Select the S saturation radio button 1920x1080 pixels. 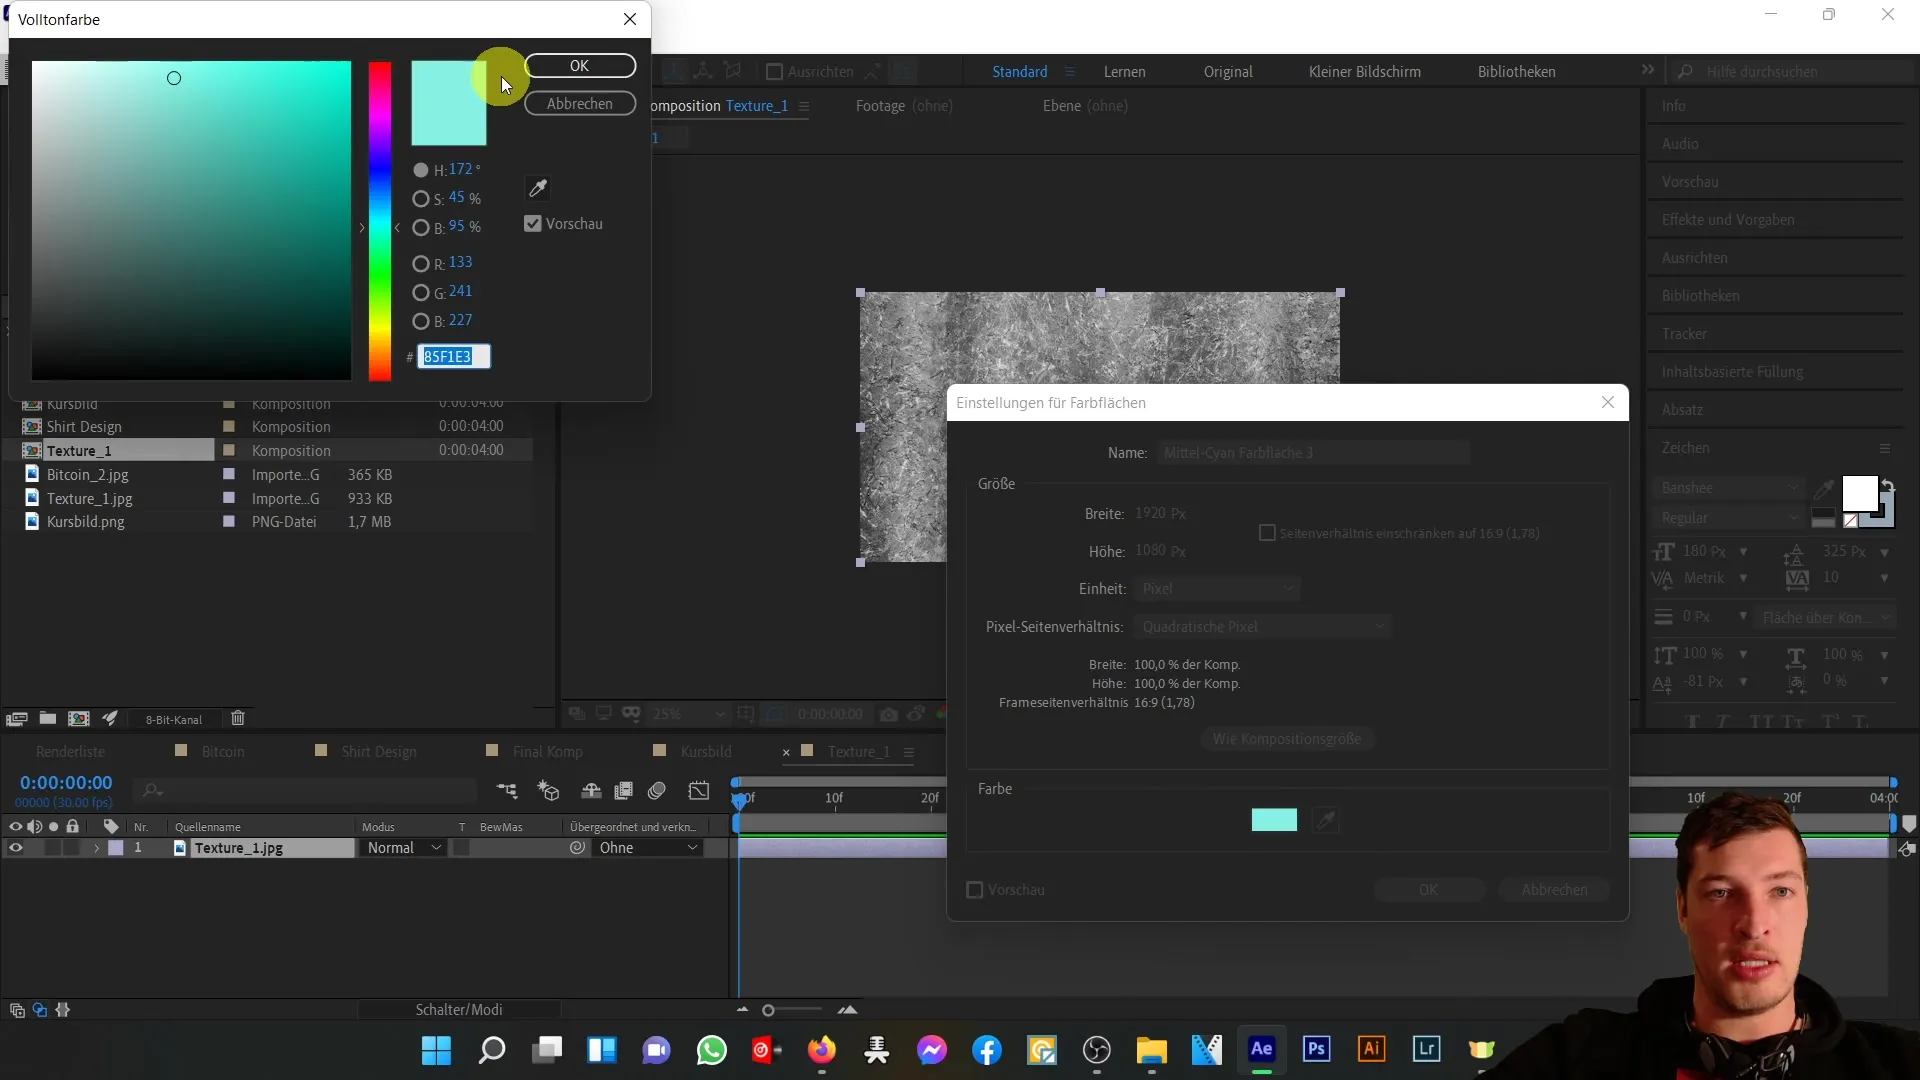pyautogui.click(x=421, y=199)
